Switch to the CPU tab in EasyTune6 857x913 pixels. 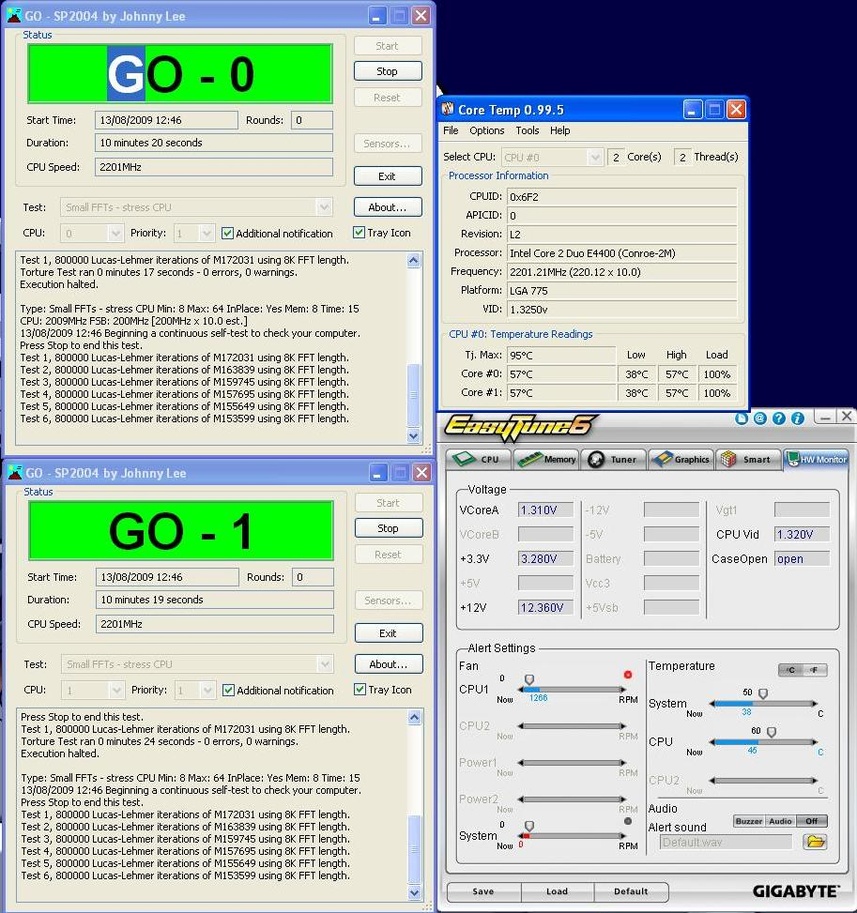point(479,459)
